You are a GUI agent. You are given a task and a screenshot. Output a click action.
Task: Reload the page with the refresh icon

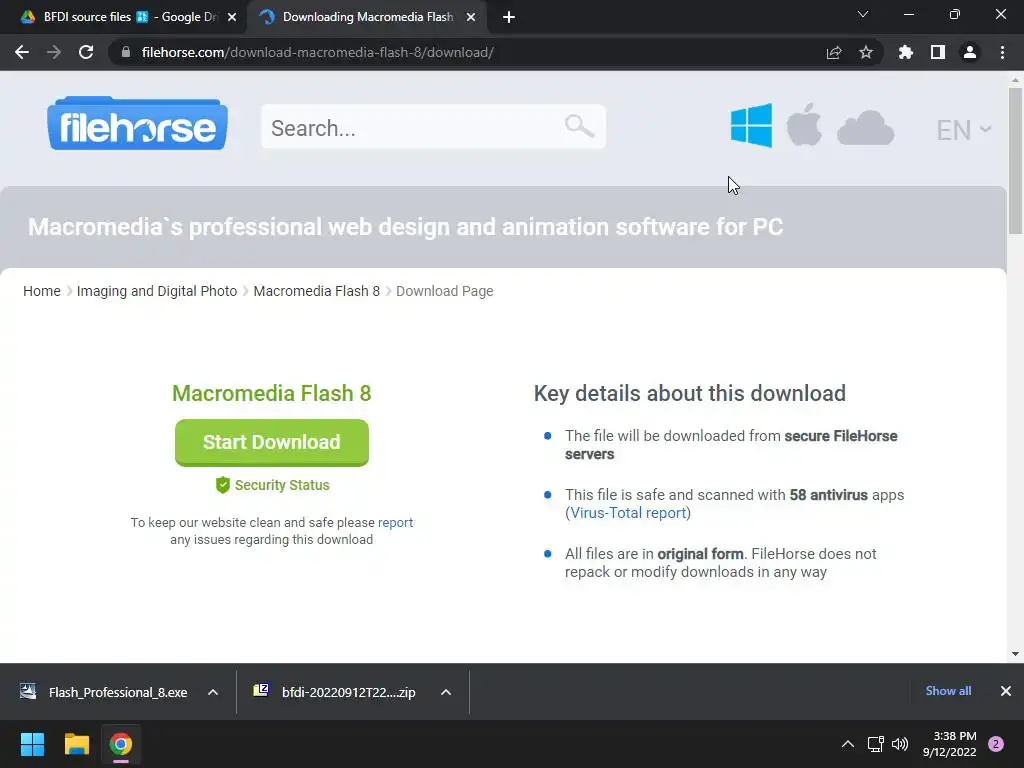(86, 52)
